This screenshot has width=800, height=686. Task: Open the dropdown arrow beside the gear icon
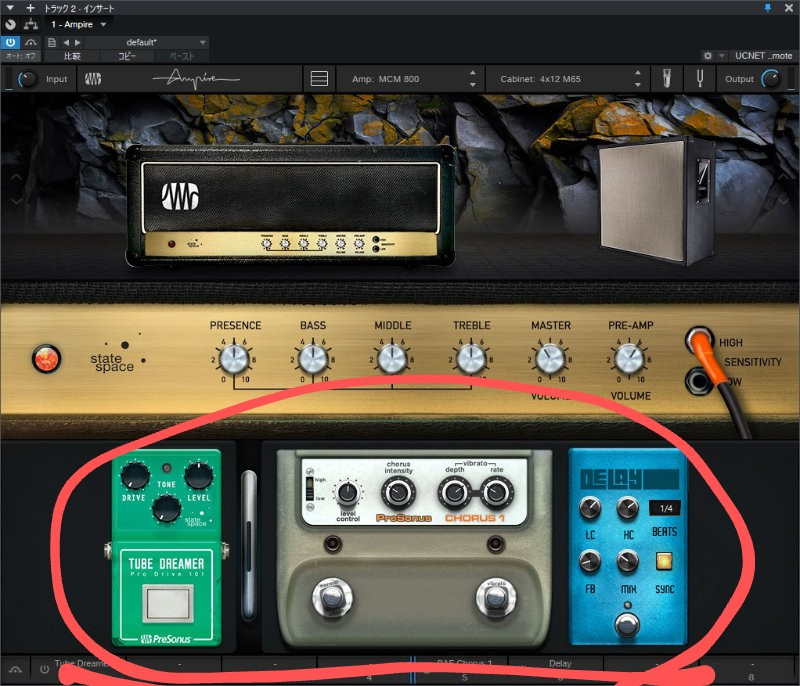[721, 56]
